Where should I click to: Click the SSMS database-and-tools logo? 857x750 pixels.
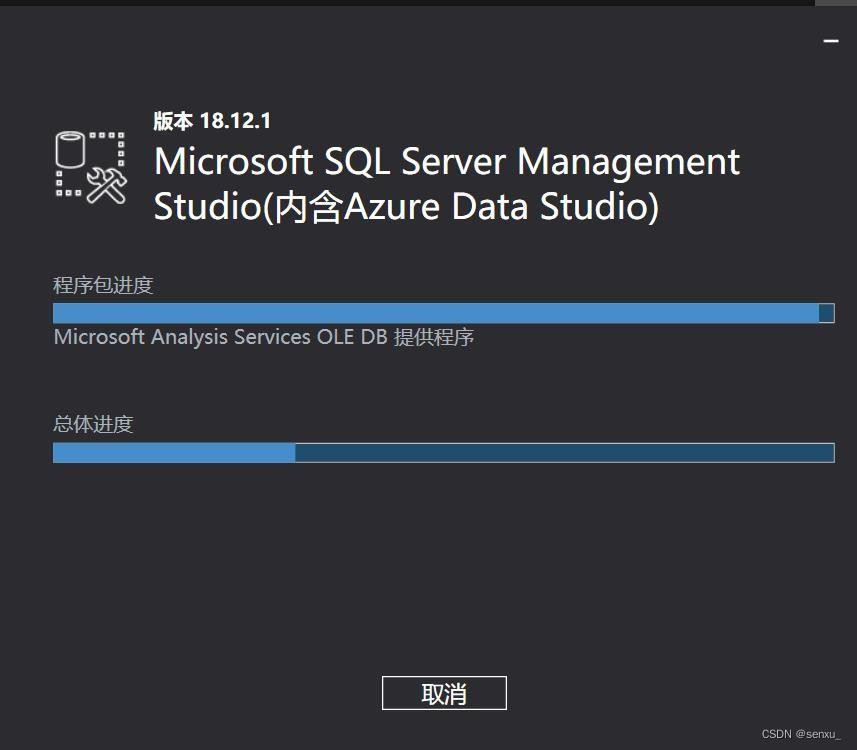90,167
